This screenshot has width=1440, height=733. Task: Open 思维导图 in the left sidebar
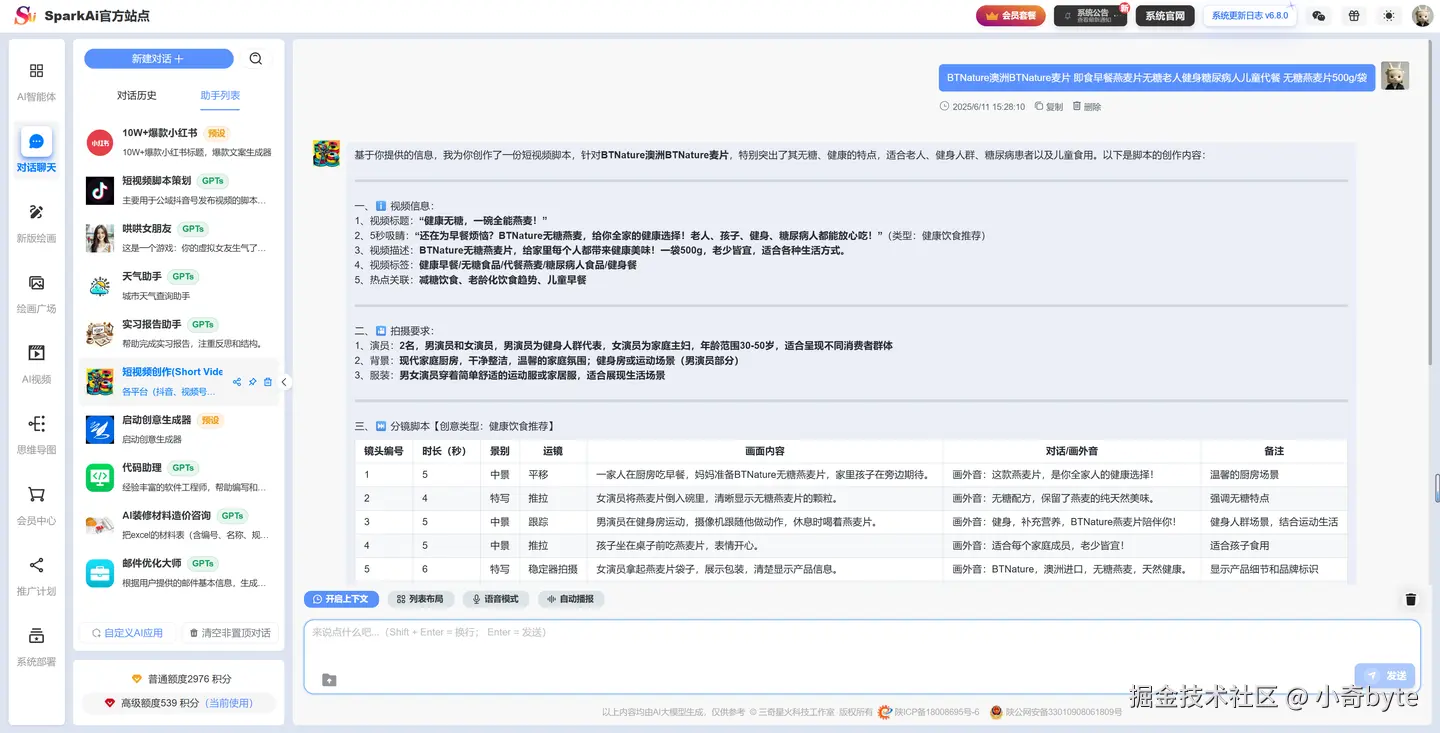pos(36,434)
